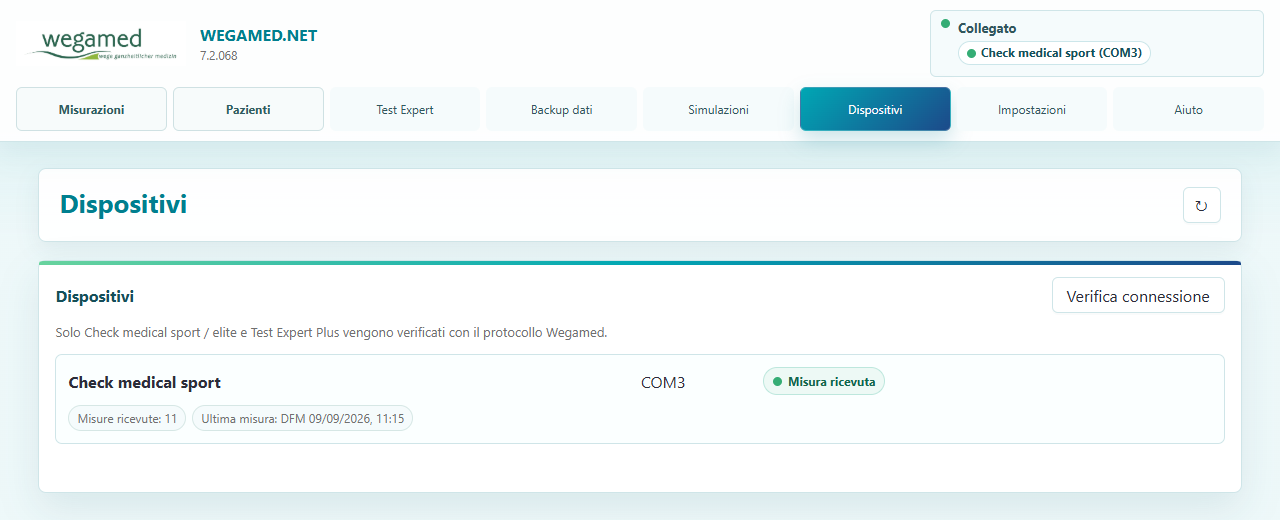Click the WEGAMED.NET title text

click(258, 35)
